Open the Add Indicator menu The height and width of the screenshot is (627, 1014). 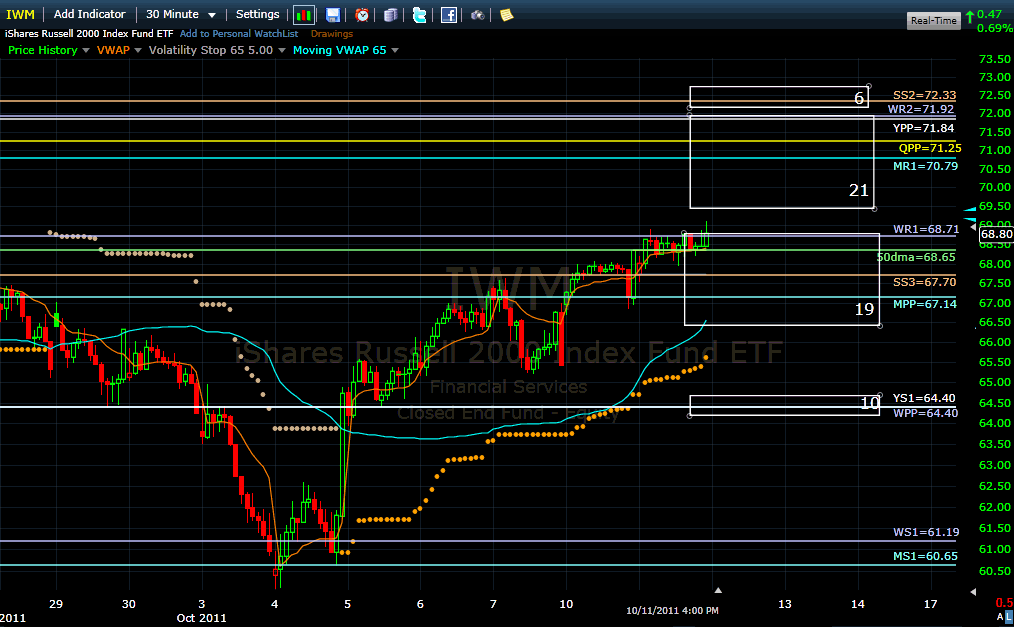pyautogui.click(x=89, y=14)
